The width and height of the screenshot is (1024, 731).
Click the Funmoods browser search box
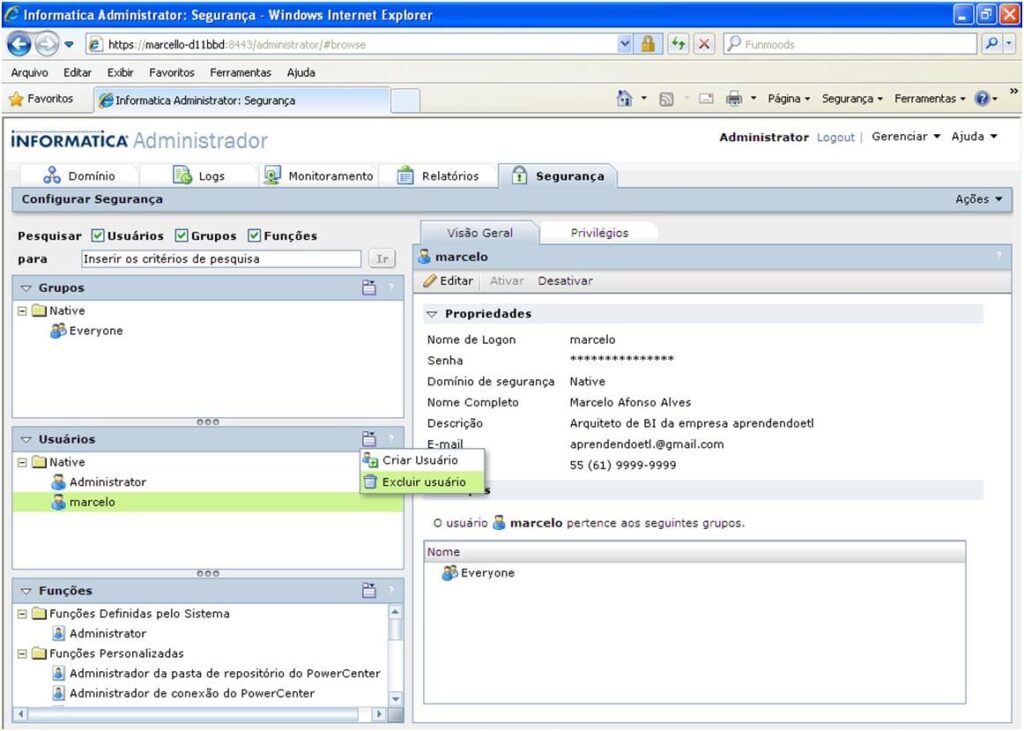[x=850, y=44]
